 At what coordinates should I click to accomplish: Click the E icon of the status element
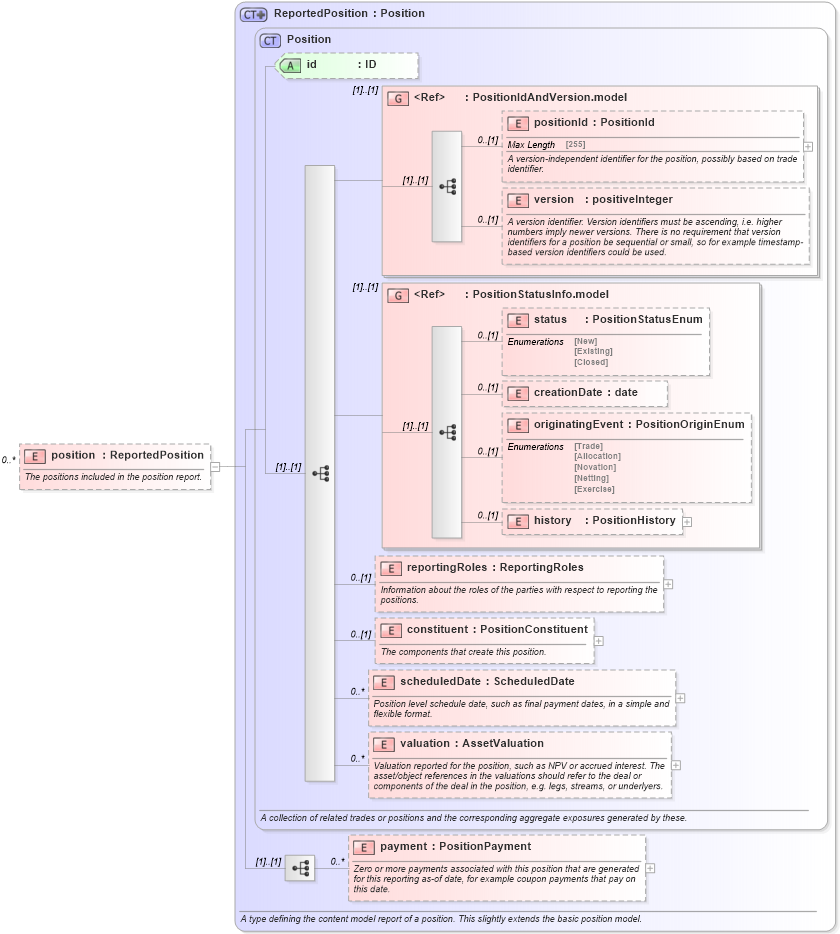click(x=518, y=319)
